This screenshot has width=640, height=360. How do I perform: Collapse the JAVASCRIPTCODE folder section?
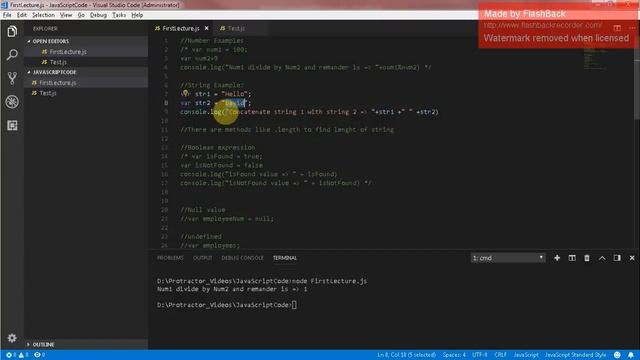click(x=54, y=72)
